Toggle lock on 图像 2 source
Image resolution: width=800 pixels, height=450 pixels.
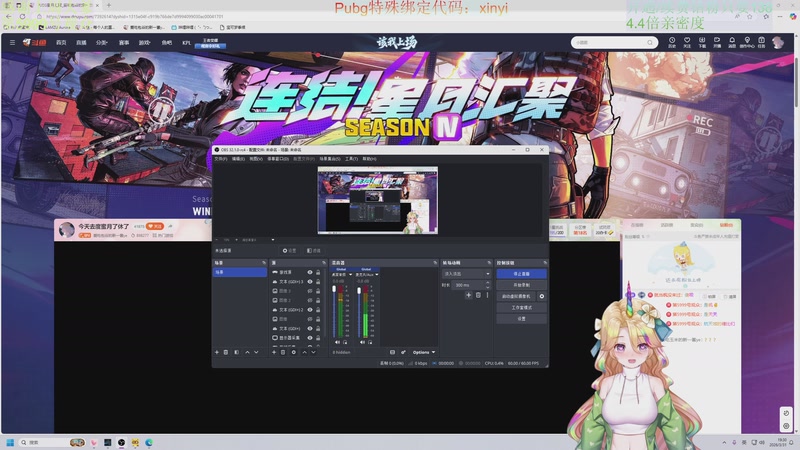318,300
